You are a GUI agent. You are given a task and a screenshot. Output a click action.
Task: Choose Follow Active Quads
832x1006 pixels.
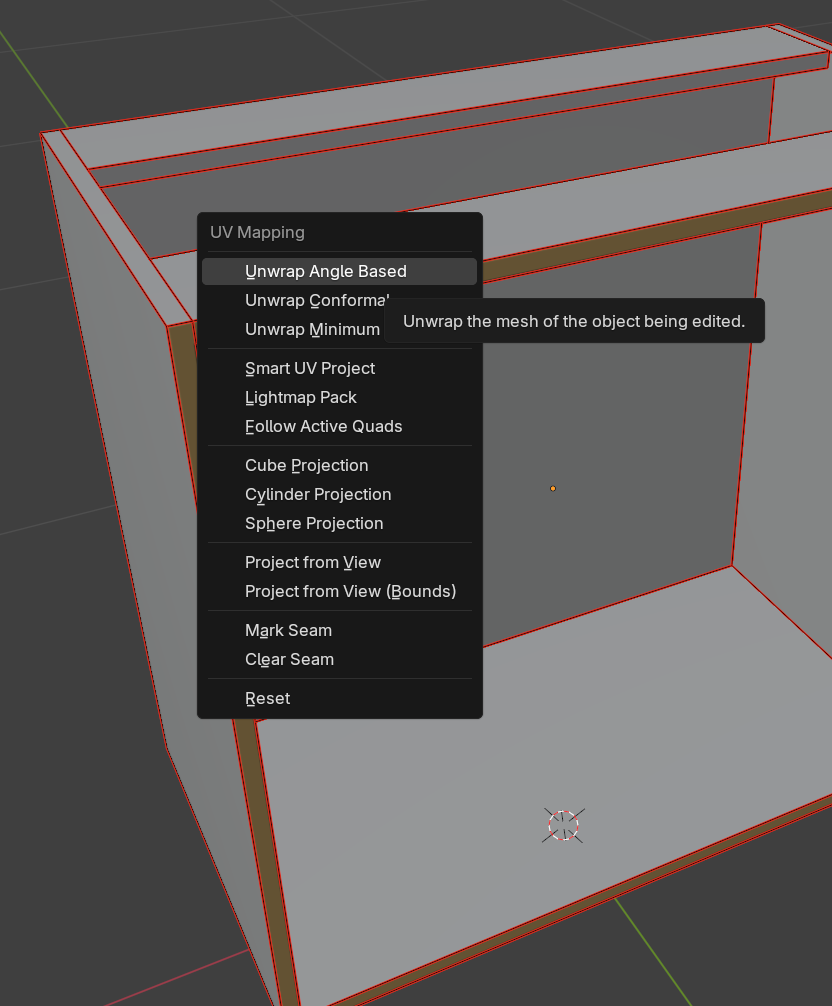[339, 426]
